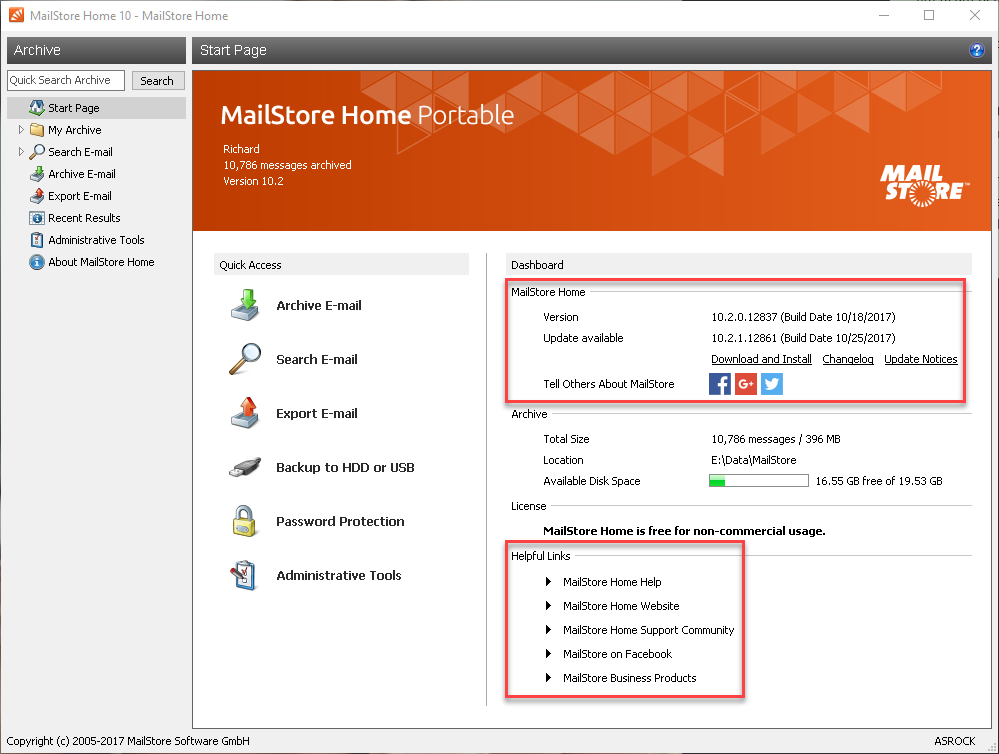Click the MailStore logo in banner
Viewport: 999px width, 754px height.
click(x=924, y=185)
